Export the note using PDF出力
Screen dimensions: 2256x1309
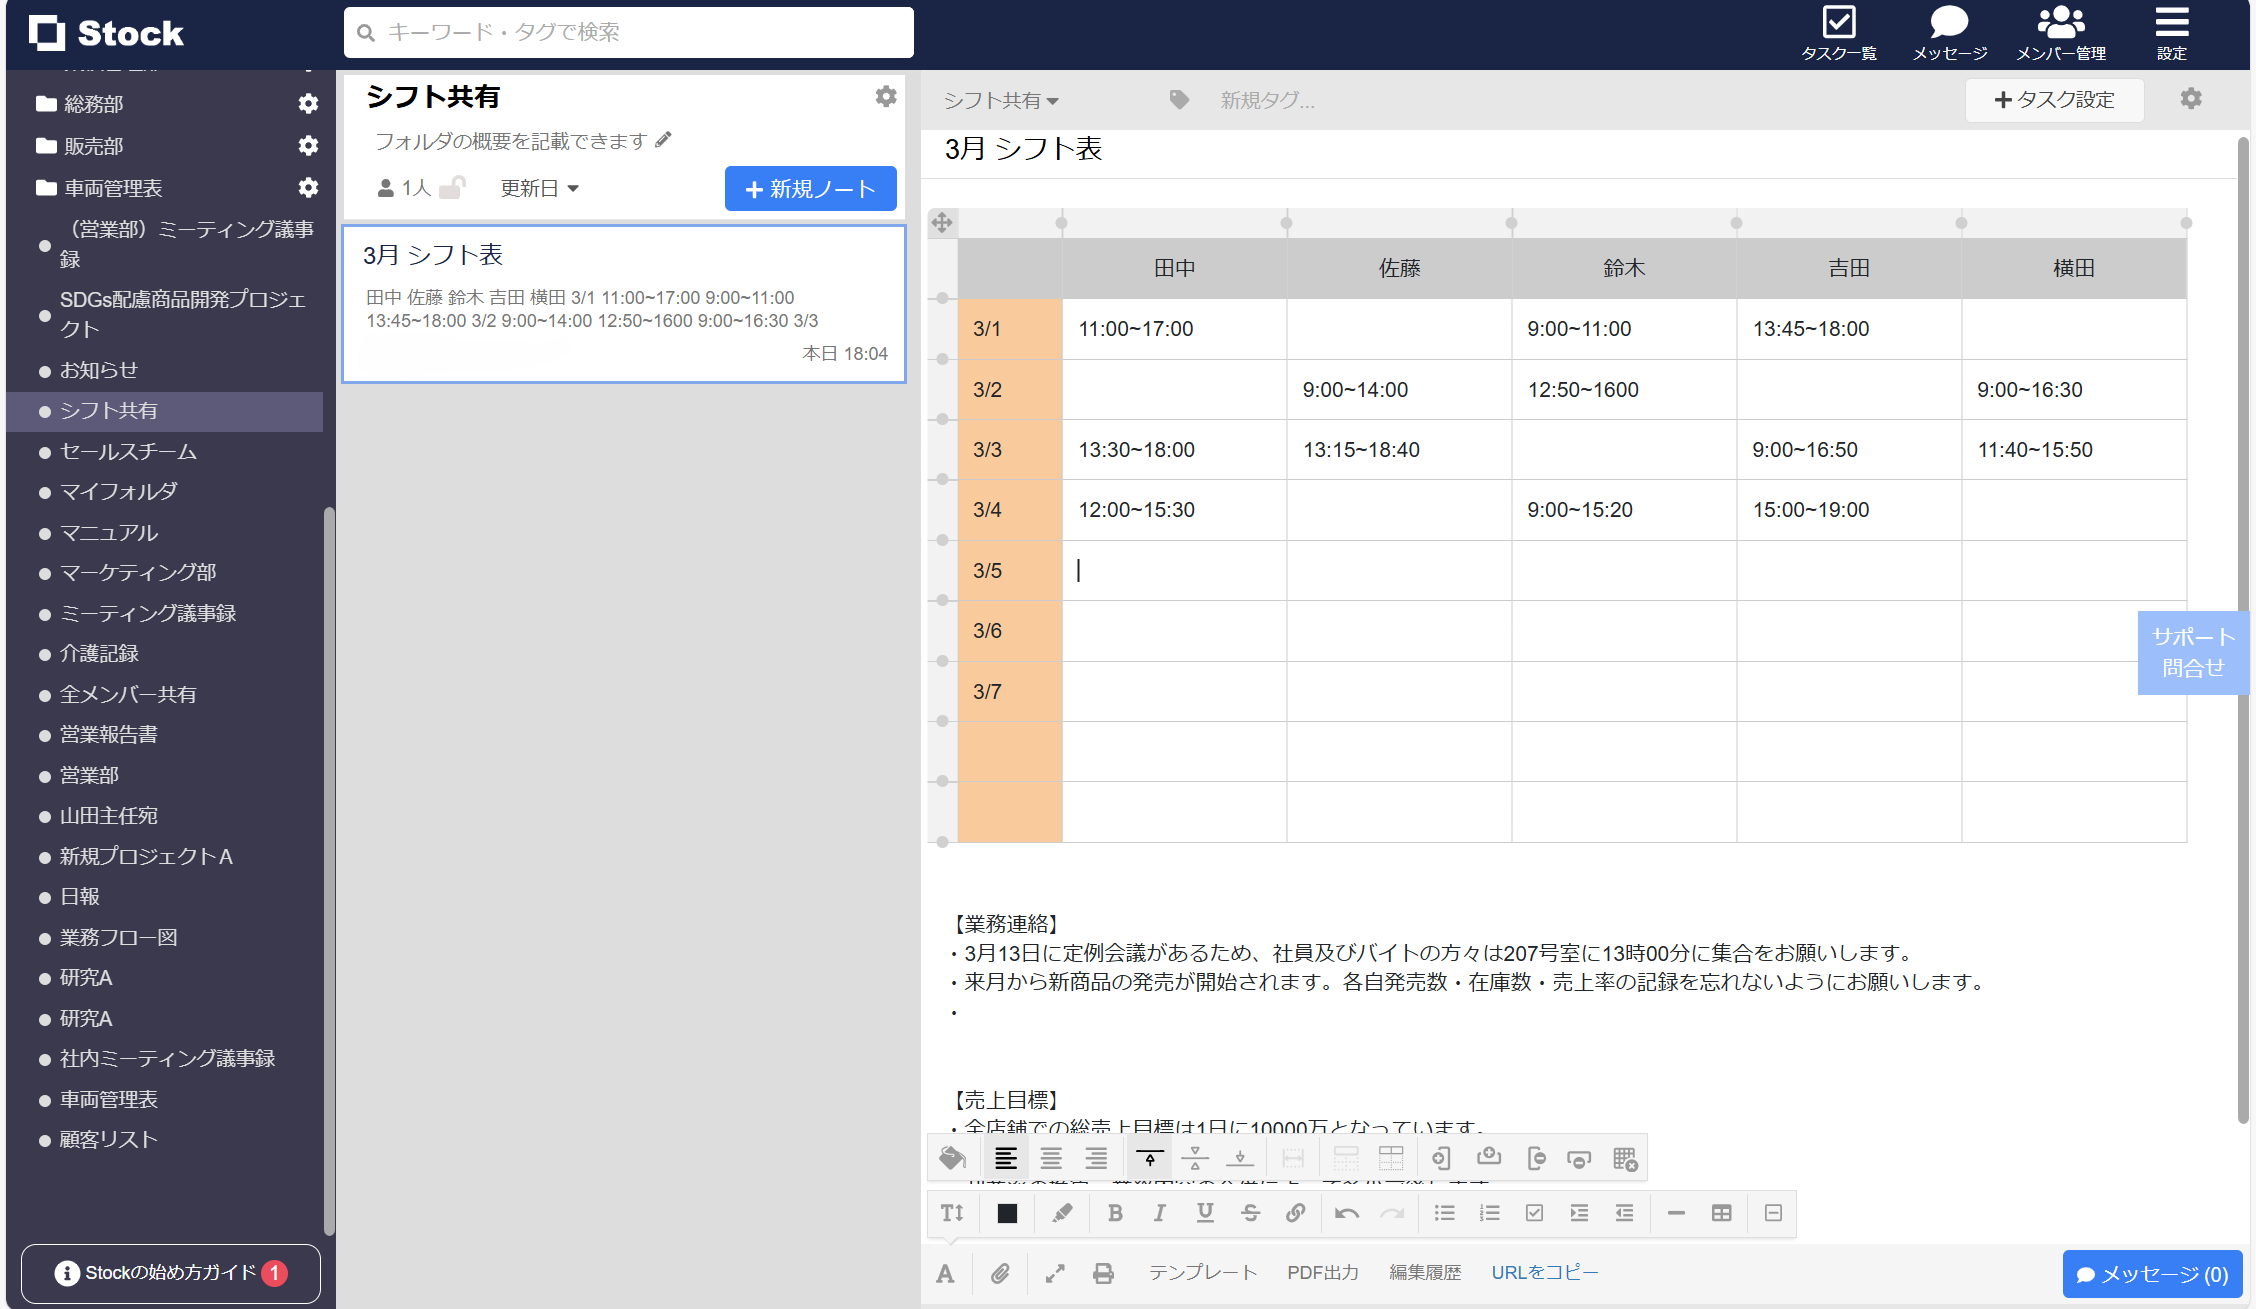tap(1322, 1273)
